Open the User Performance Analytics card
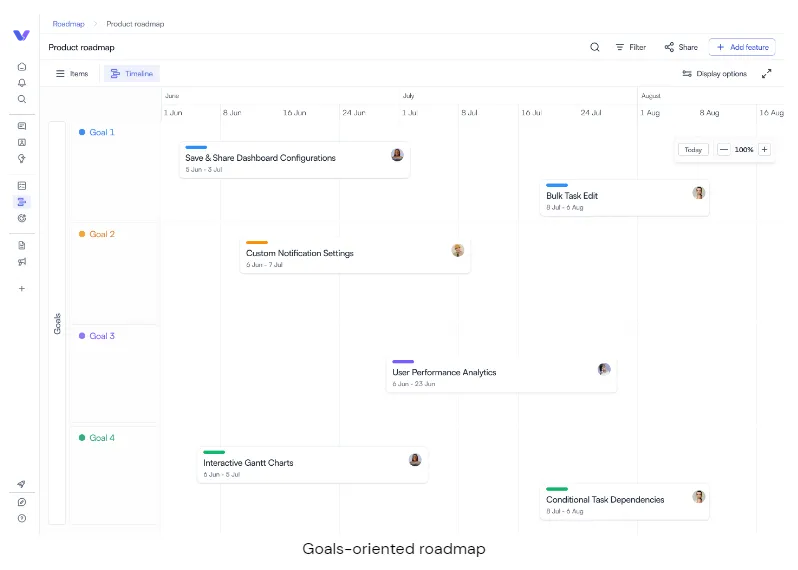Image resolution: width=798 pixels, height=570 pixels. (x=501, y=375)
